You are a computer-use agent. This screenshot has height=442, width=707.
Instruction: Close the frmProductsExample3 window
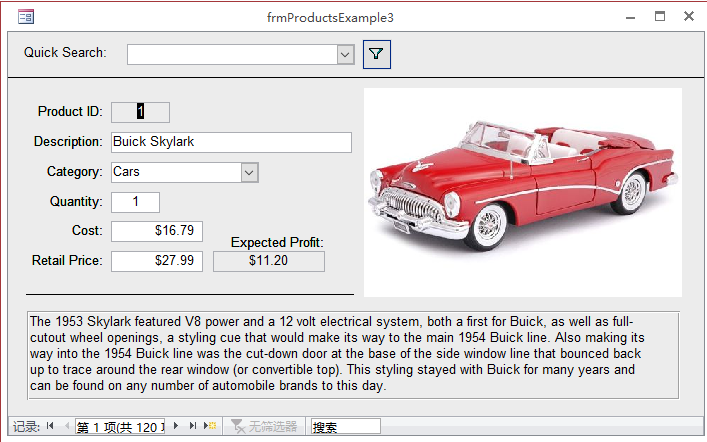click(x=689, y=17)
